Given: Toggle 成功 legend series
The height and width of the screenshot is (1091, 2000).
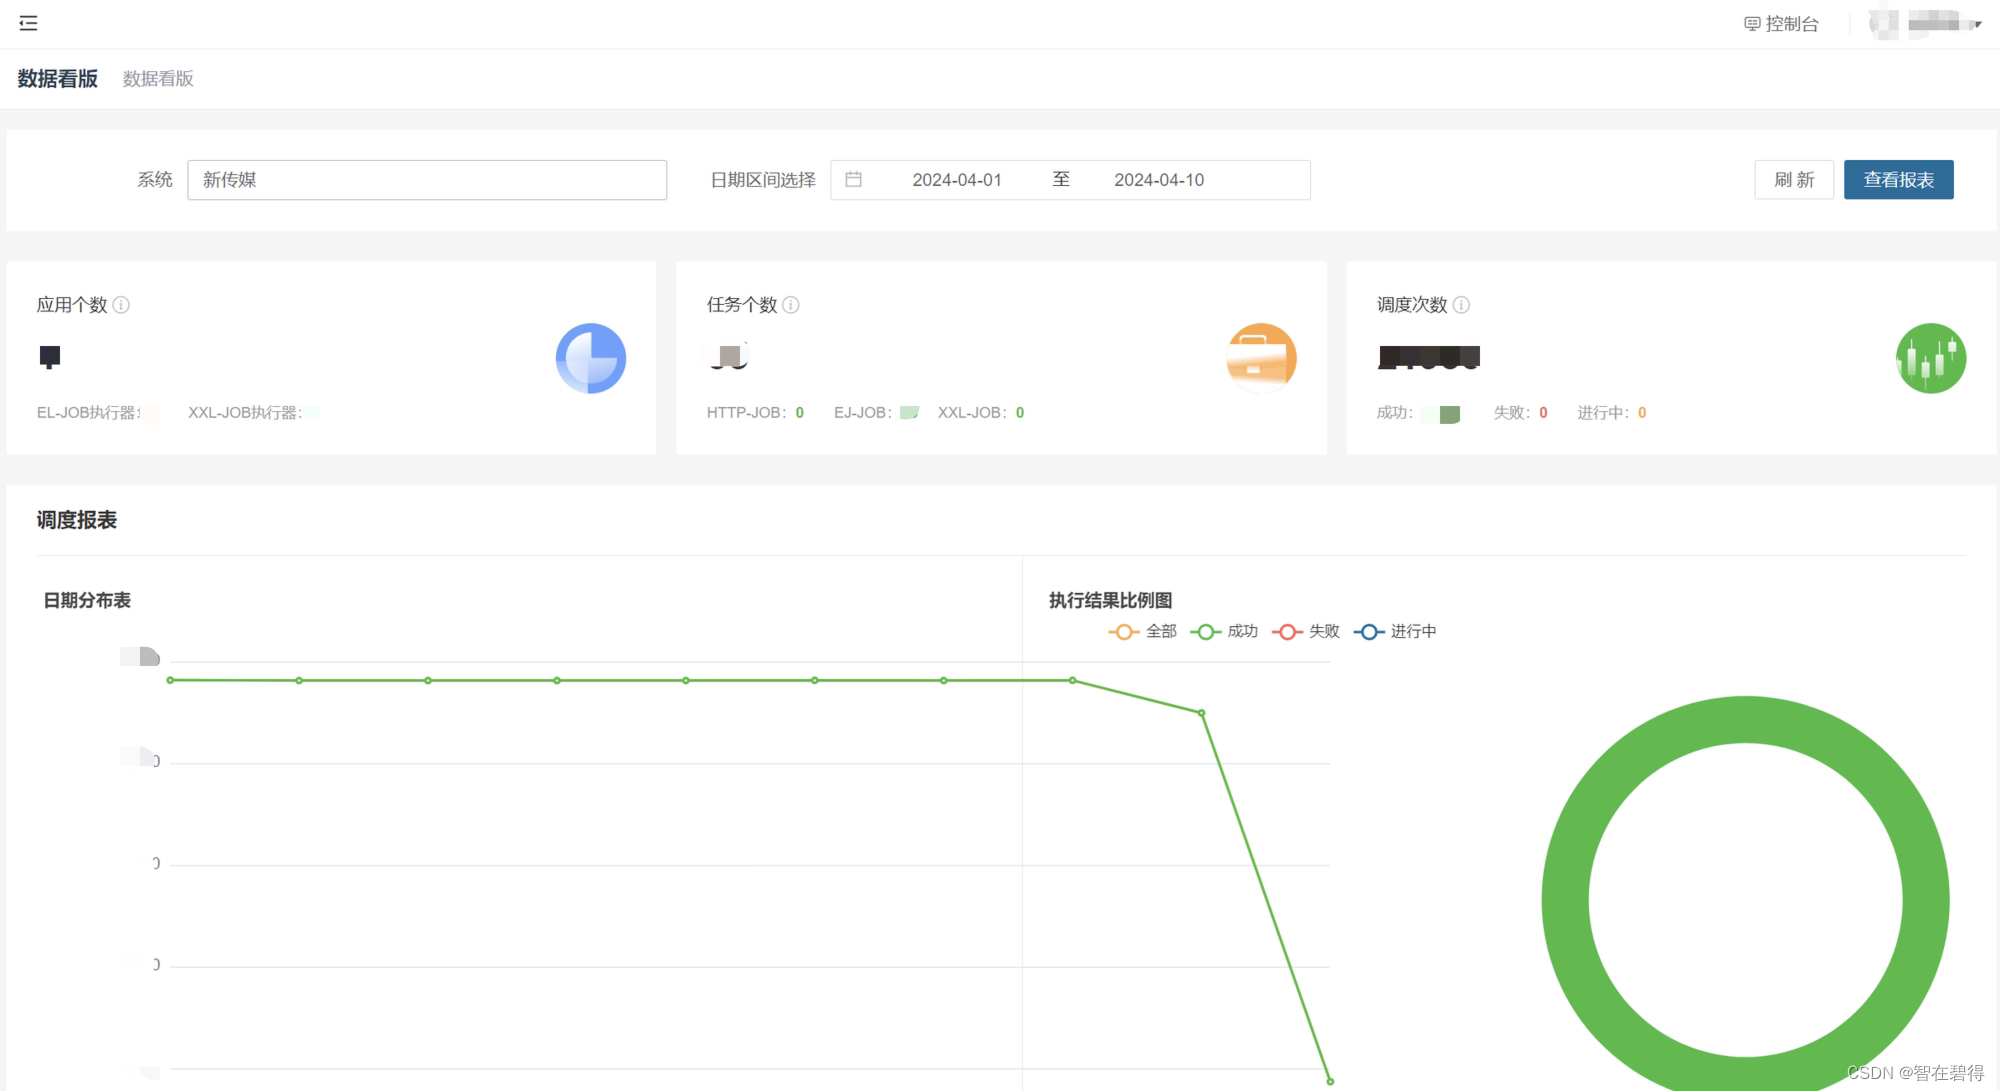Looking at the screenshot, I should [x=1224, y=631].
